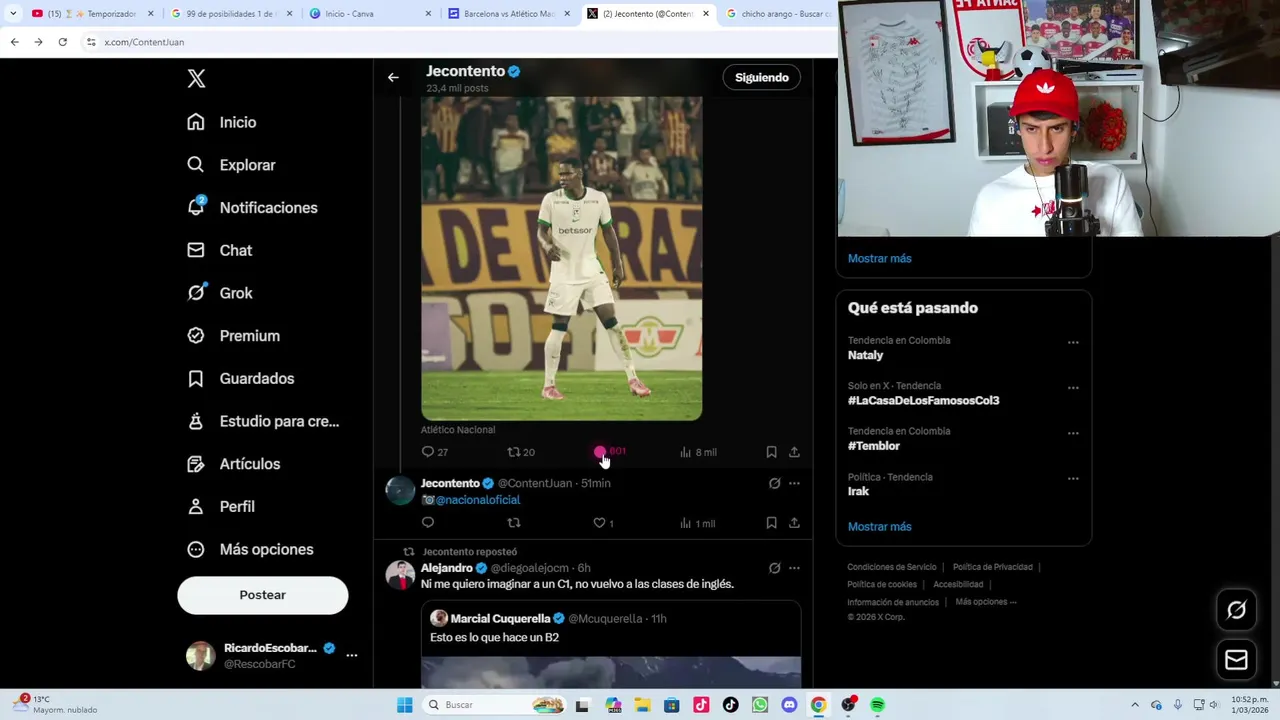The image size is (1280, 720).
Task: Click the X logo home icon
Action: 196,79
